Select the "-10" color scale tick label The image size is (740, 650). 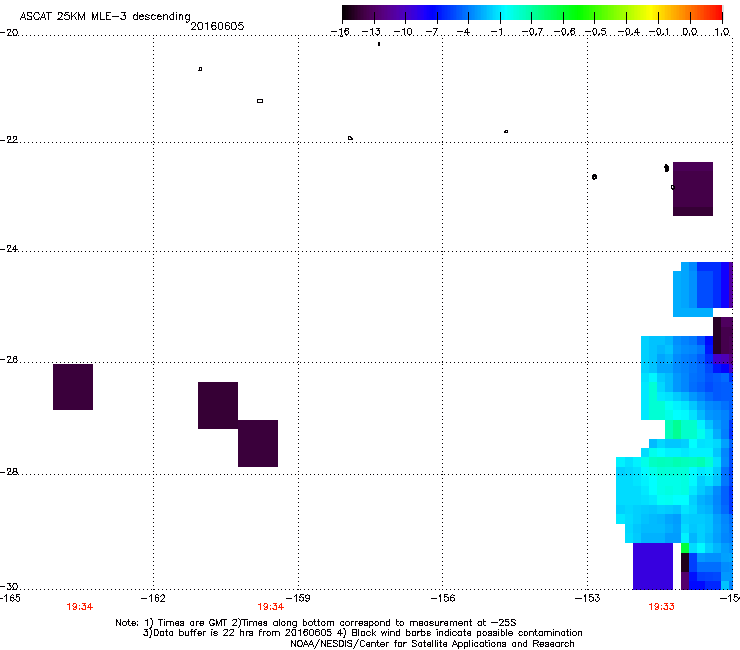(x=403, y=32)
